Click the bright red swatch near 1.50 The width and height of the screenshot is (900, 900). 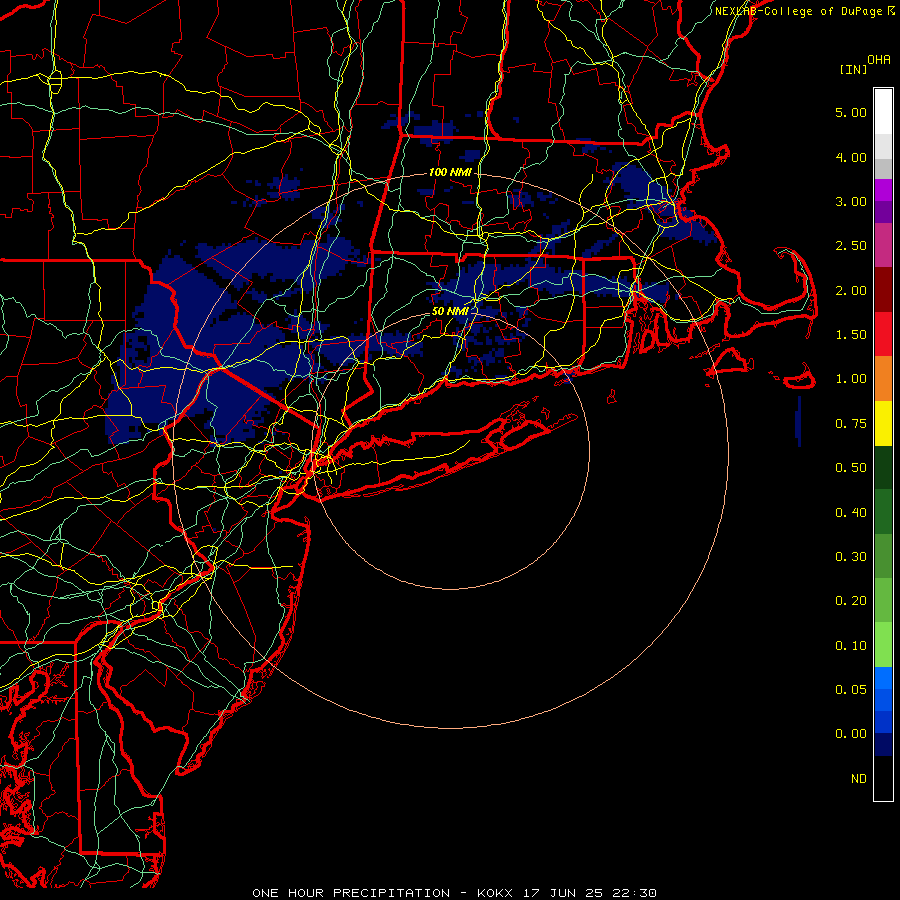point(883,334)
